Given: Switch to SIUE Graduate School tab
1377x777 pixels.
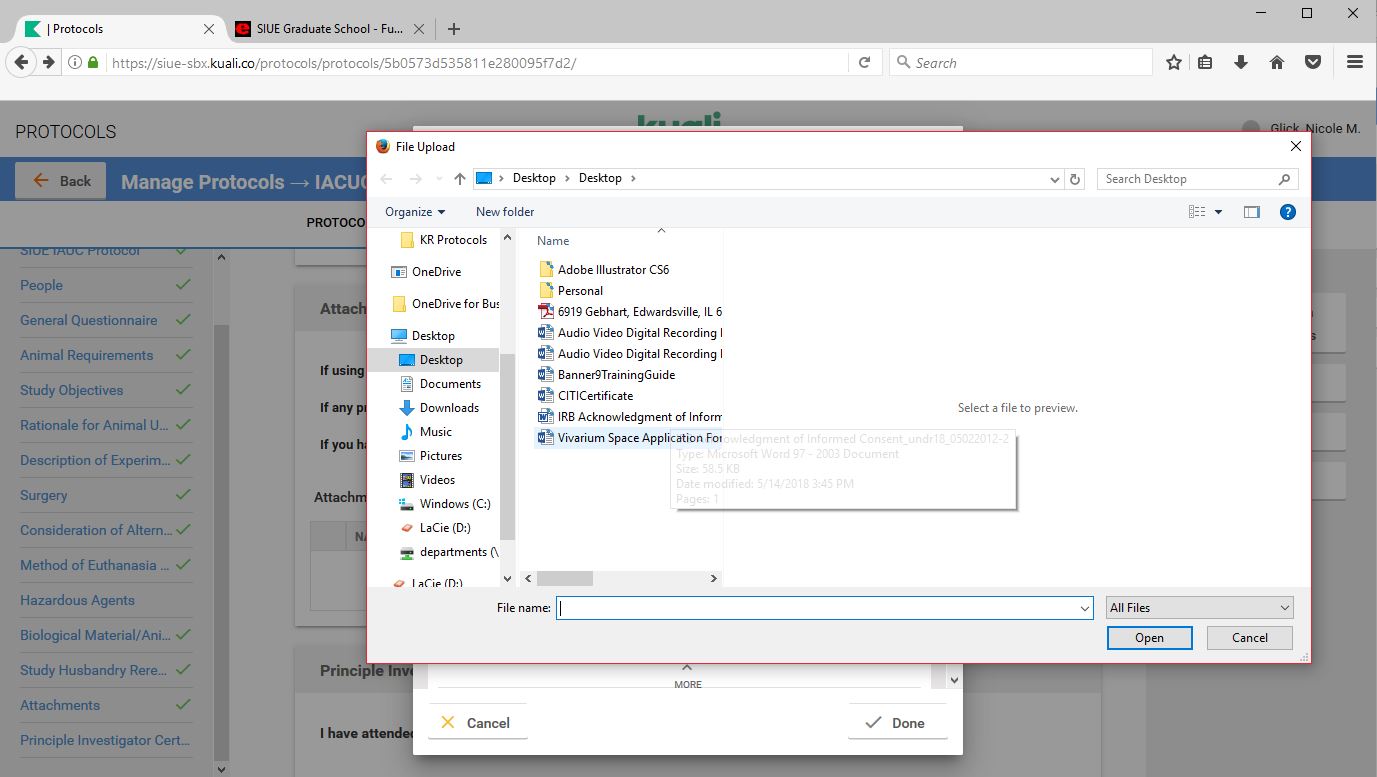Looking at the screenshot, I should pos(320,29).
